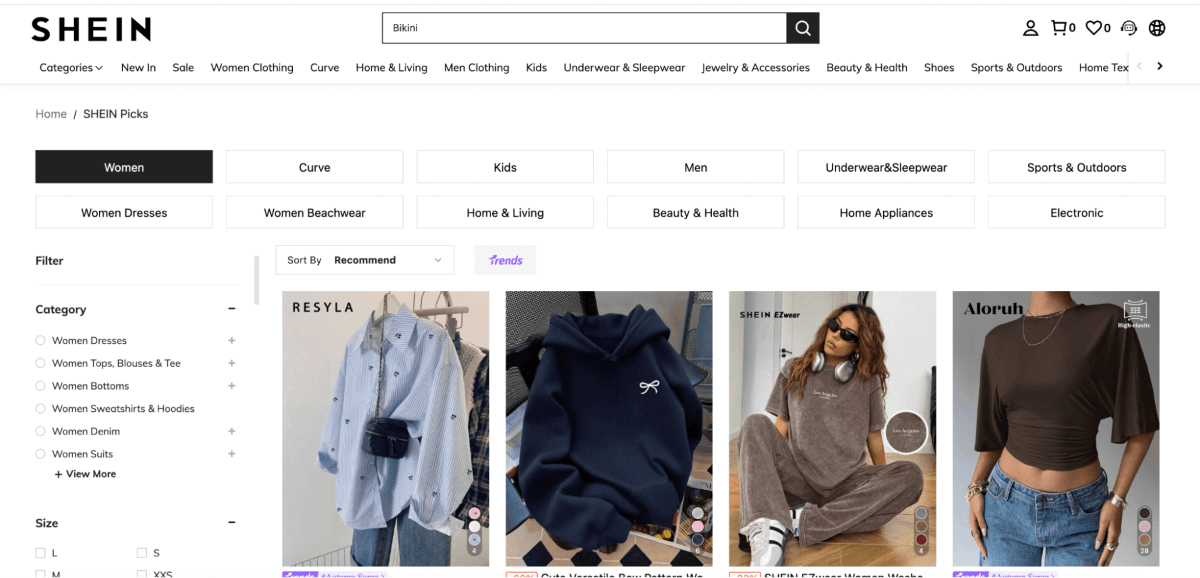Screen dimensions: 1200x578
Task: Collapse the Category filter section
Action: click(231, 310)
